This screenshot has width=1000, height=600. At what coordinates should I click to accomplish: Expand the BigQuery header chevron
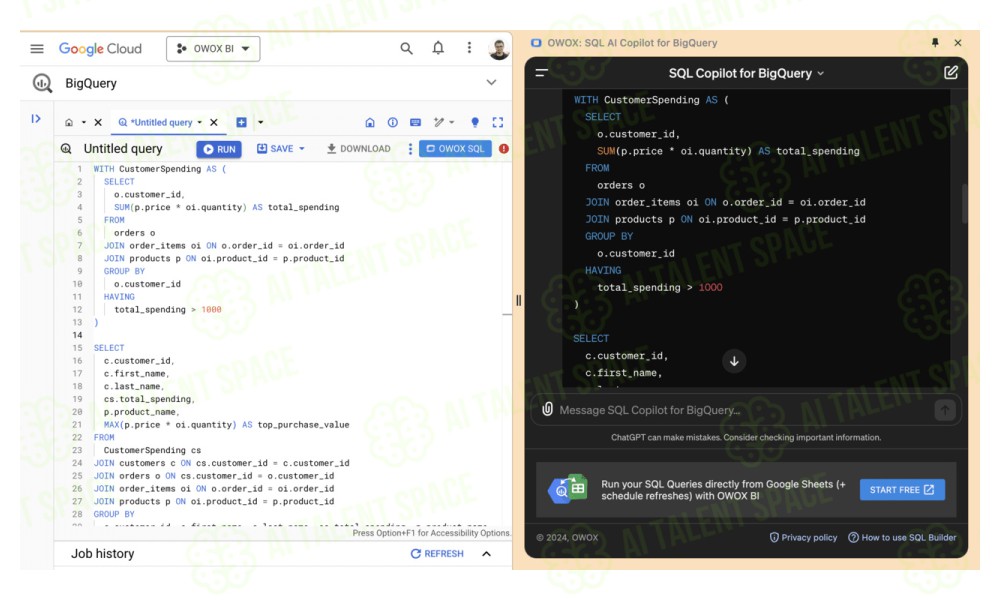[x=491, y=82]
